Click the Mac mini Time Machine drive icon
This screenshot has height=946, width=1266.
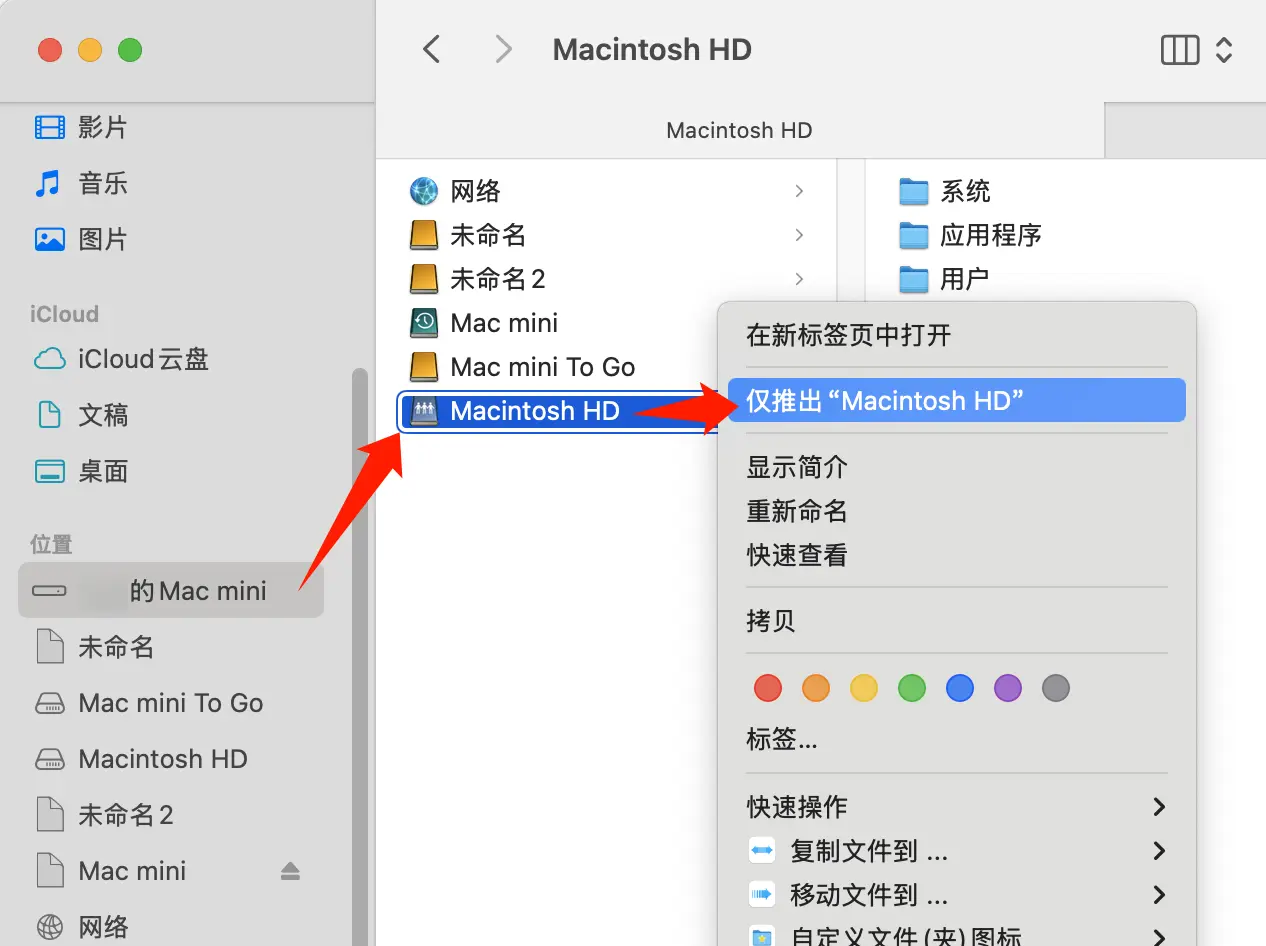(424, 323)
